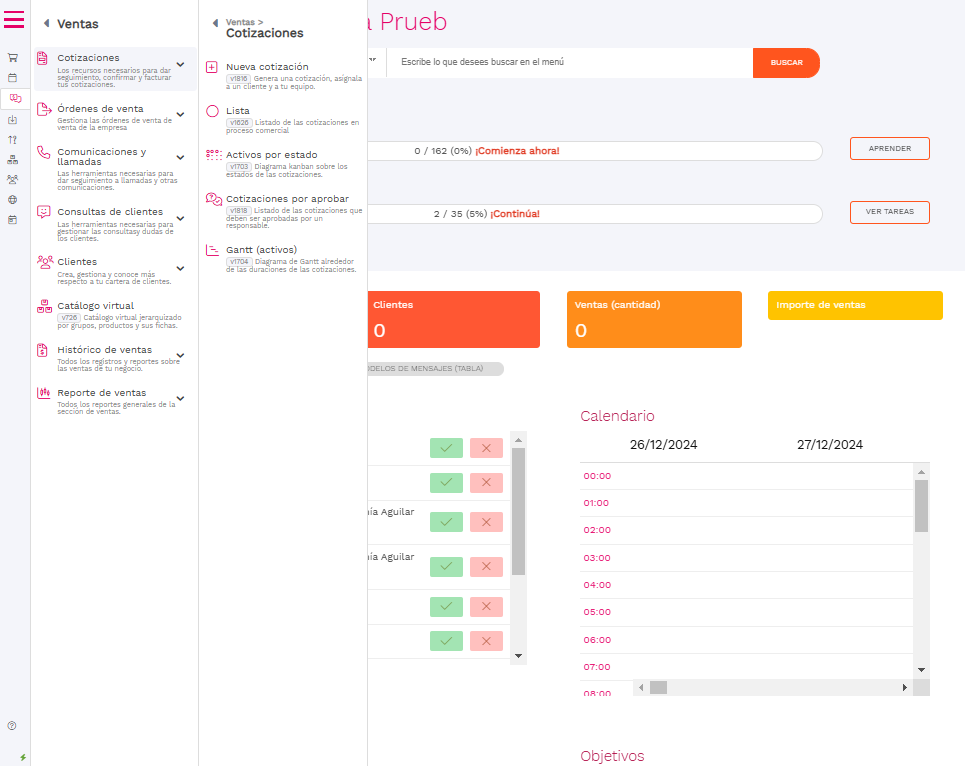Click the globe icon in left sidebar

tap(12, 199)
